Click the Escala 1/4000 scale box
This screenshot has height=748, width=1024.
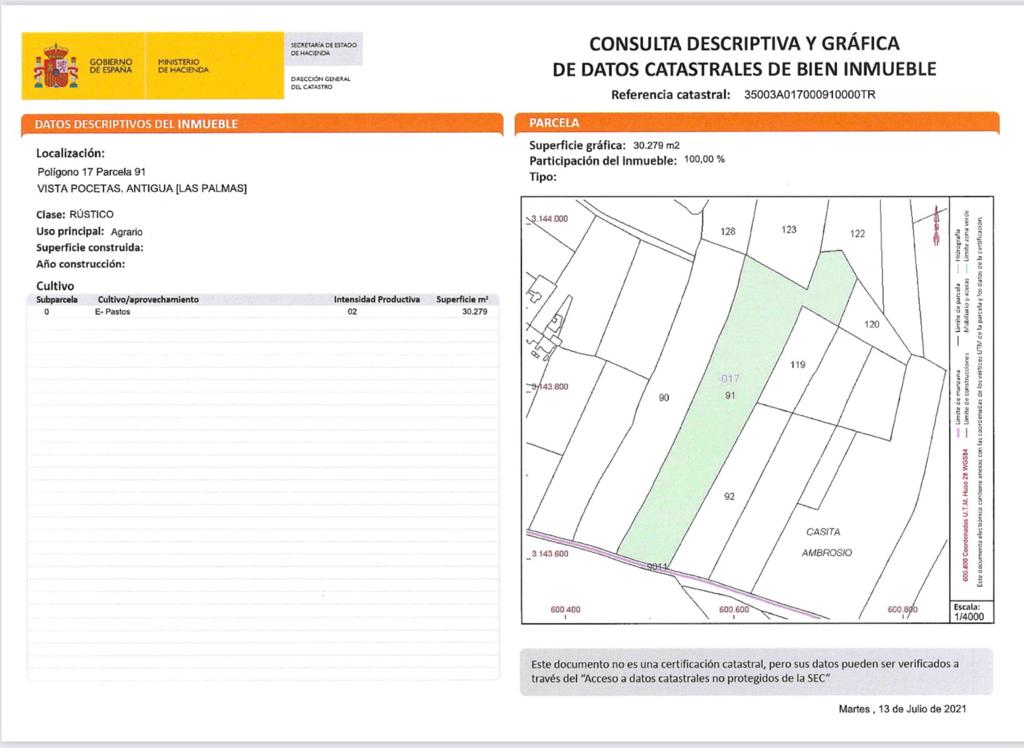tap(968, 611)
